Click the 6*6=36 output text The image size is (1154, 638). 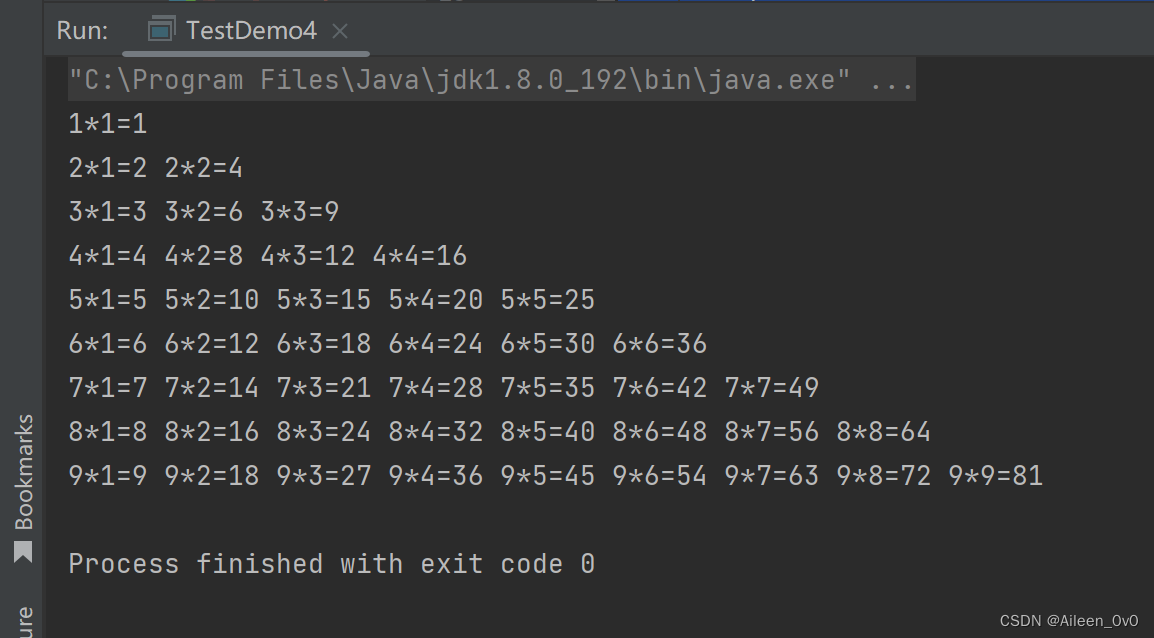tap(659, 344)
